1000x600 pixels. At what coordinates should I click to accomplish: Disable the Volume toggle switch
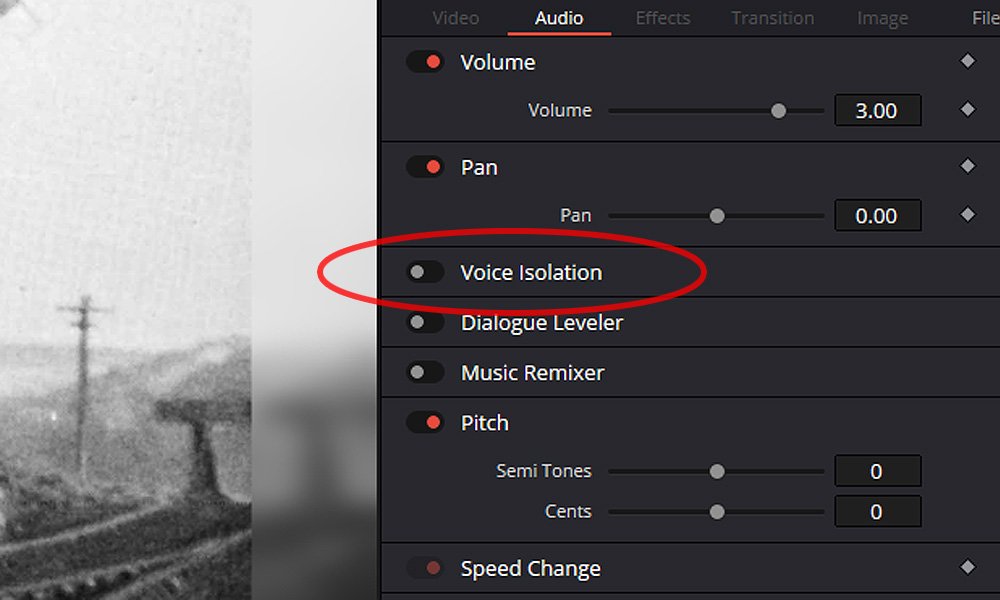(x=425, y=62)
